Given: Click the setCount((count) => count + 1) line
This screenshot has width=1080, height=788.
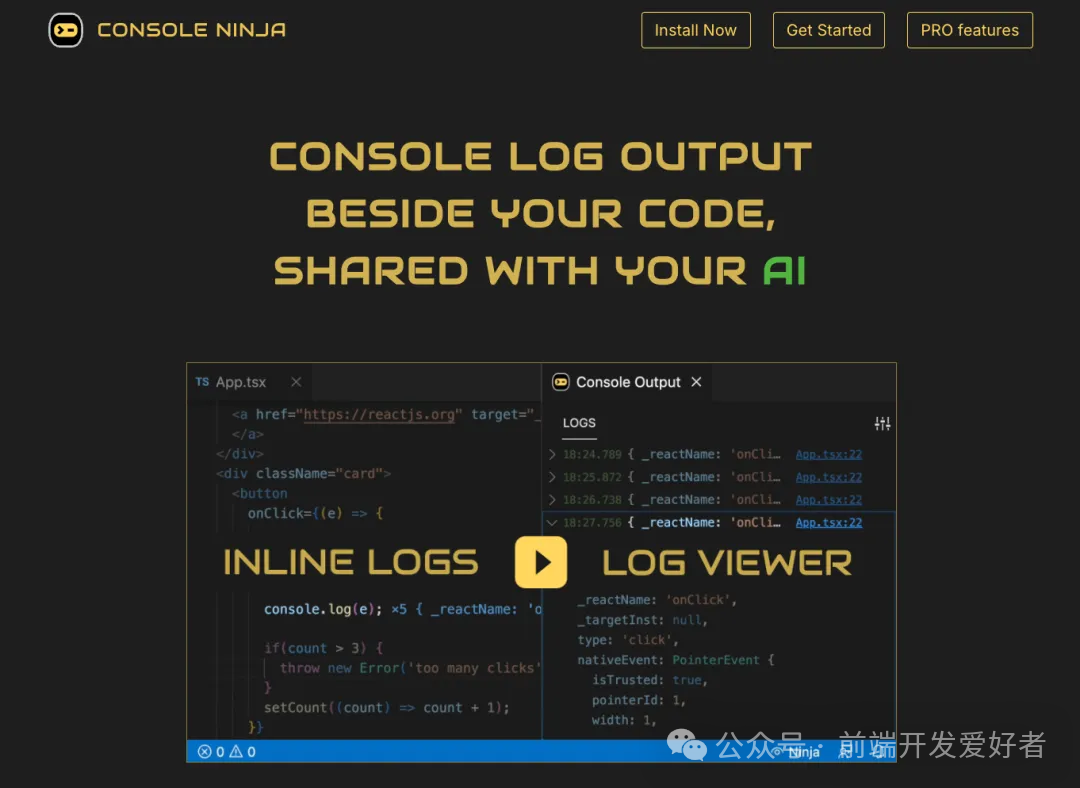Looking at the screenshot, I should (x=387, y=708).
